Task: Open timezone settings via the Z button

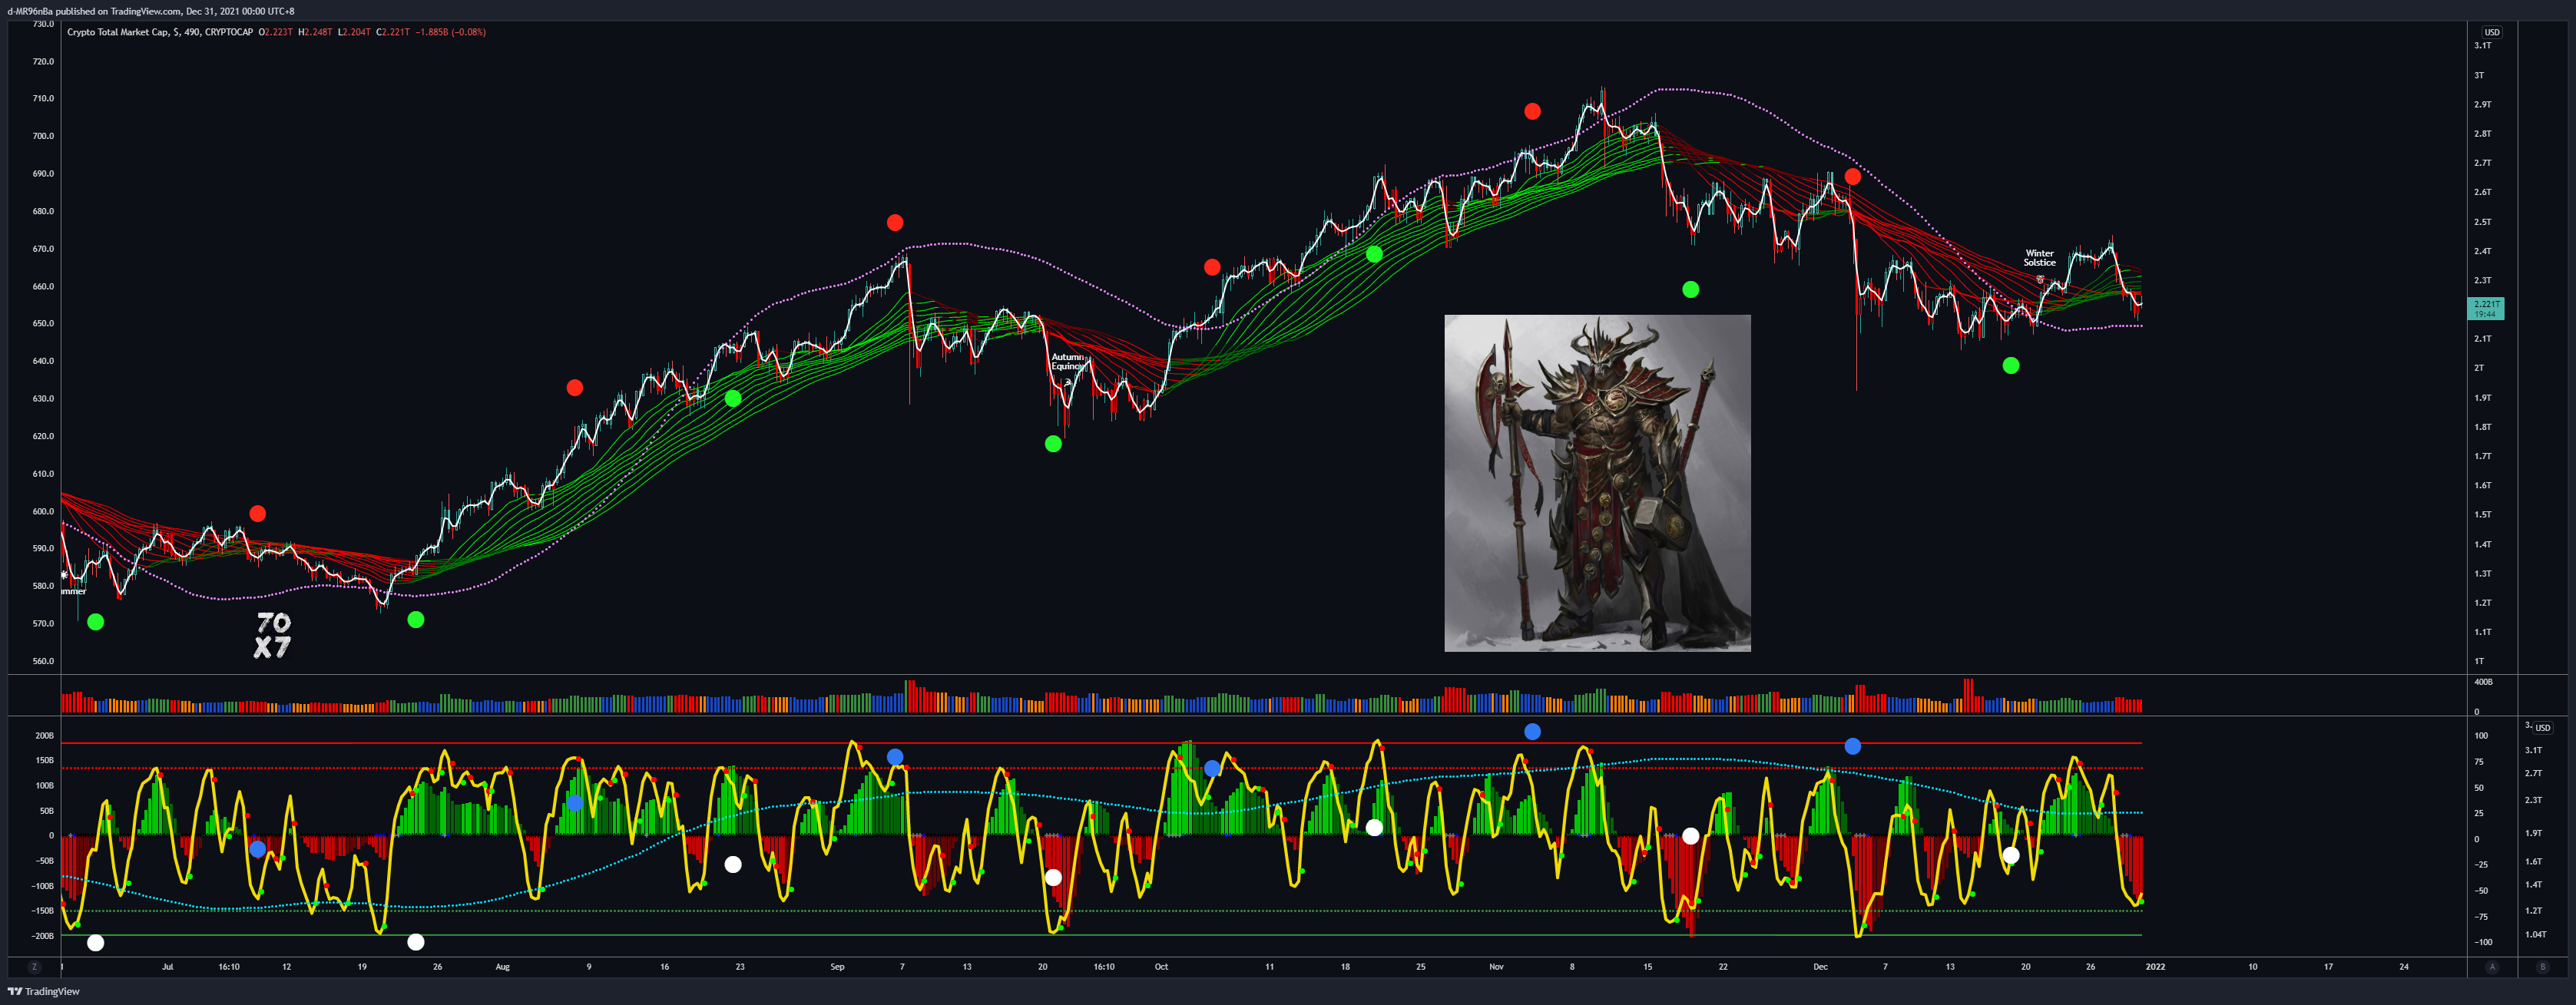Action: click(34, 967)
